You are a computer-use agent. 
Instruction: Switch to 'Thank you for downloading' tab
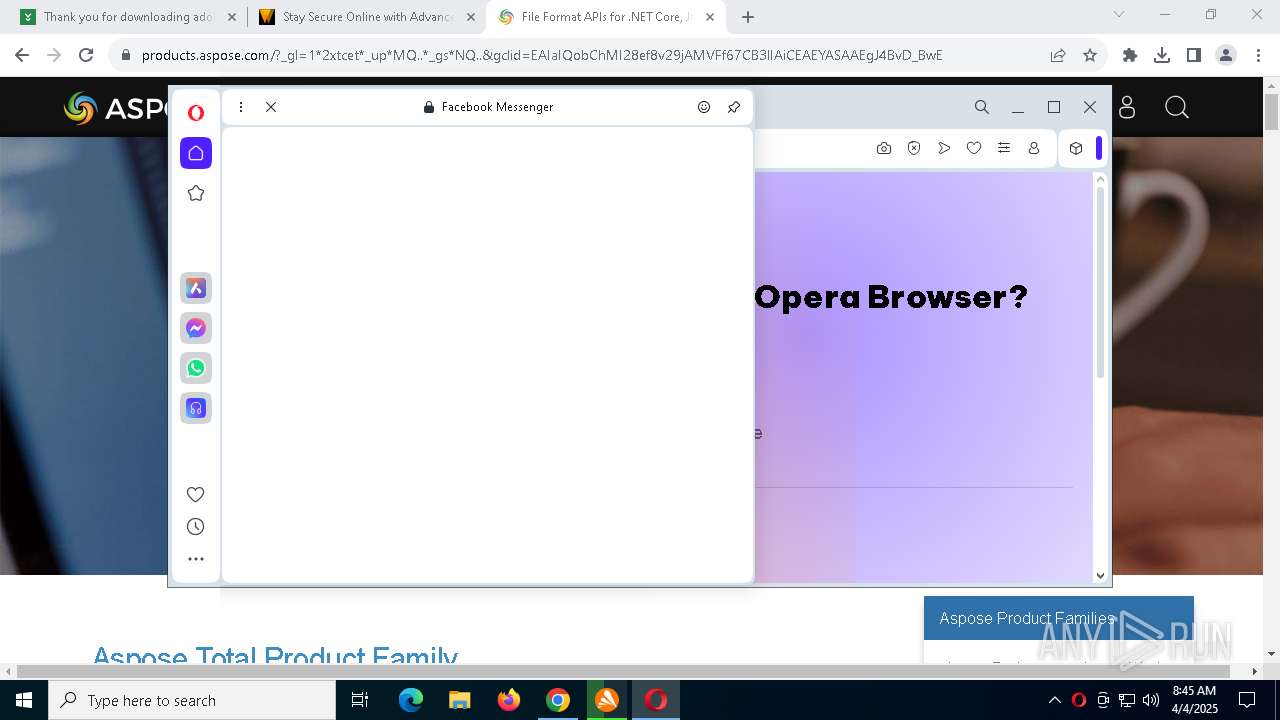[x=127, y=17]
